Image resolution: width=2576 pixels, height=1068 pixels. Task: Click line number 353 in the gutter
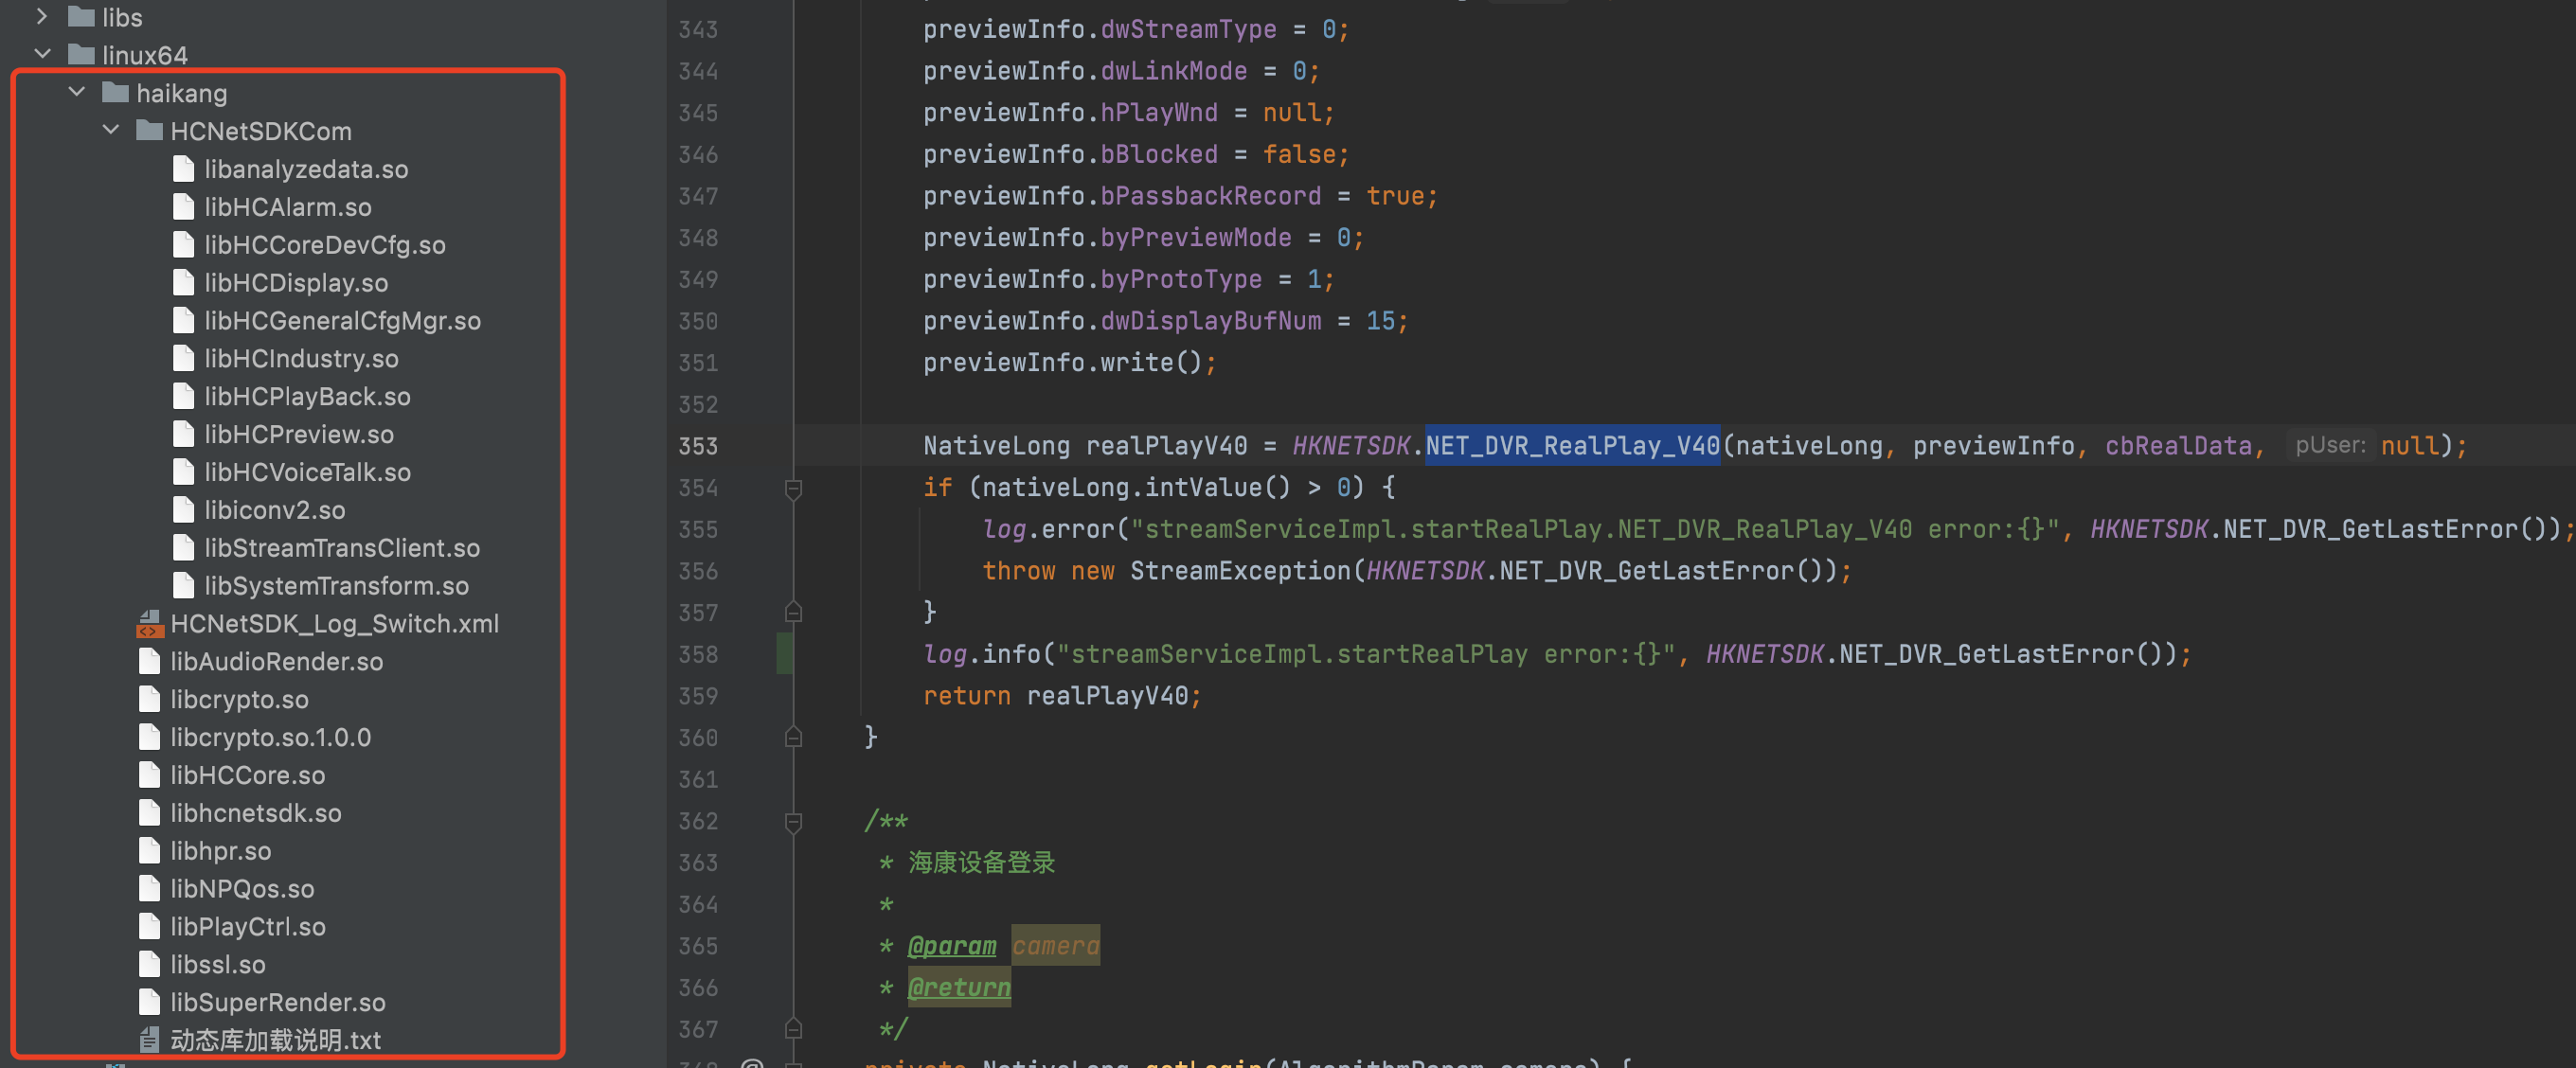tap(699, 446)
